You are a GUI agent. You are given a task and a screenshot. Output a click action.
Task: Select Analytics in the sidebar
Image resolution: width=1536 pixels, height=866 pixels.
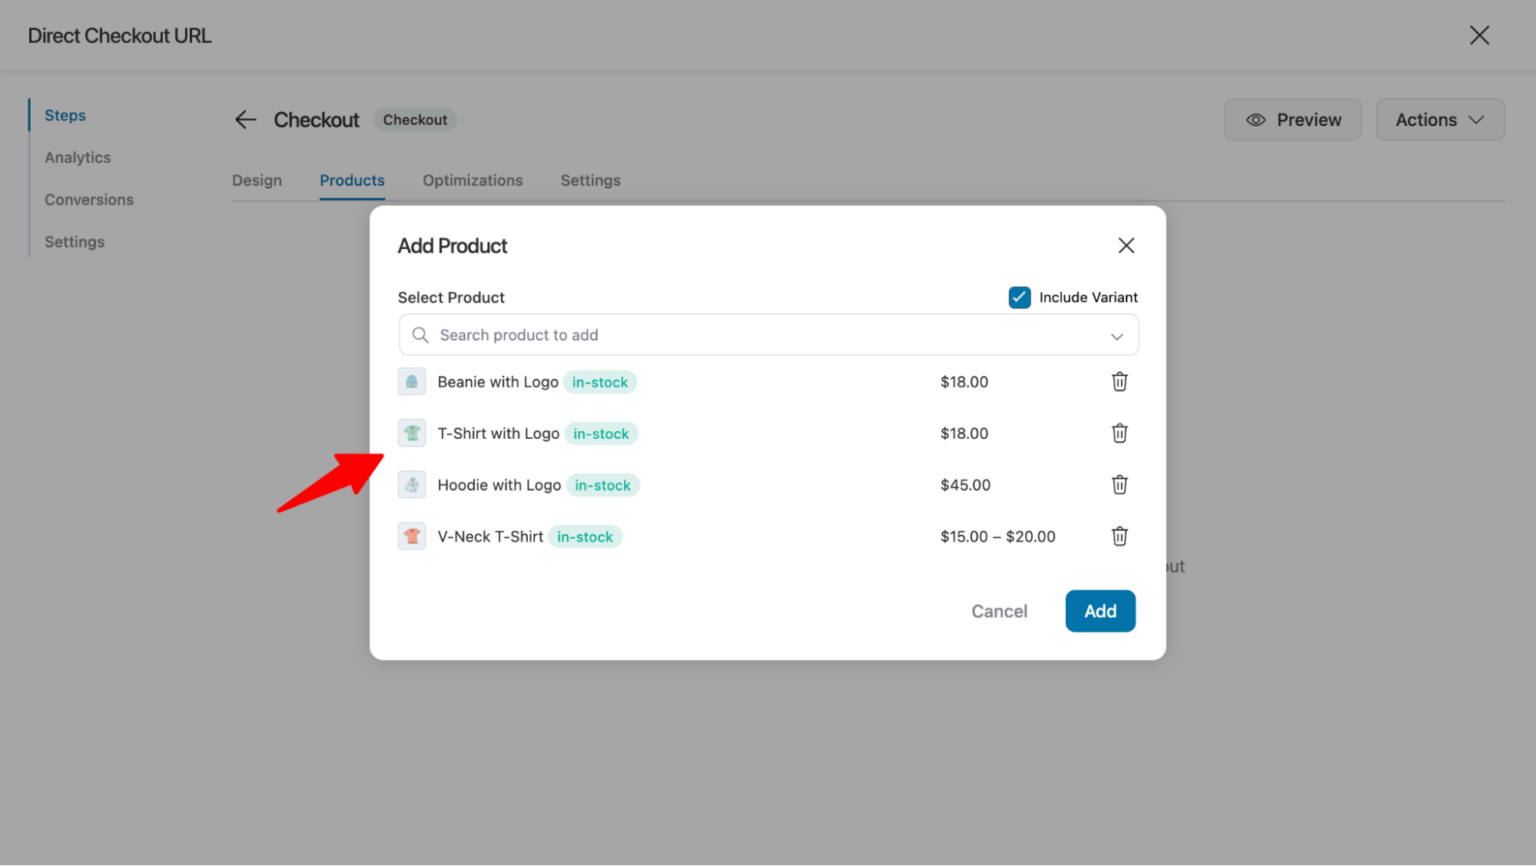(x=77, y=157)
